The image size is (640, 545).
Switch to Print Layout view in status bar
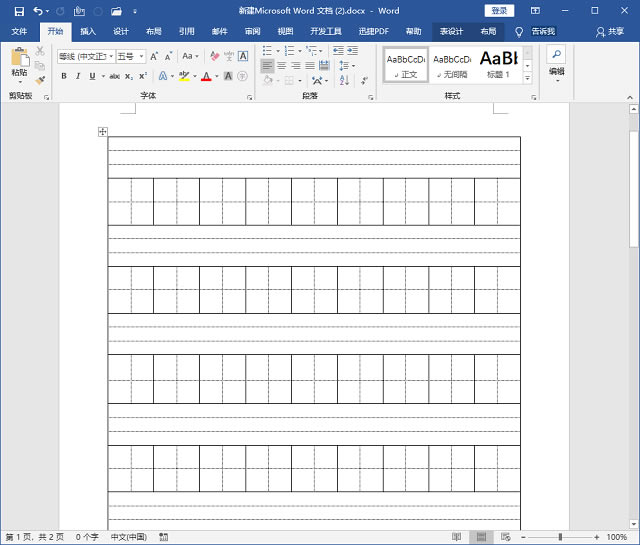click(x=480, y=537)
